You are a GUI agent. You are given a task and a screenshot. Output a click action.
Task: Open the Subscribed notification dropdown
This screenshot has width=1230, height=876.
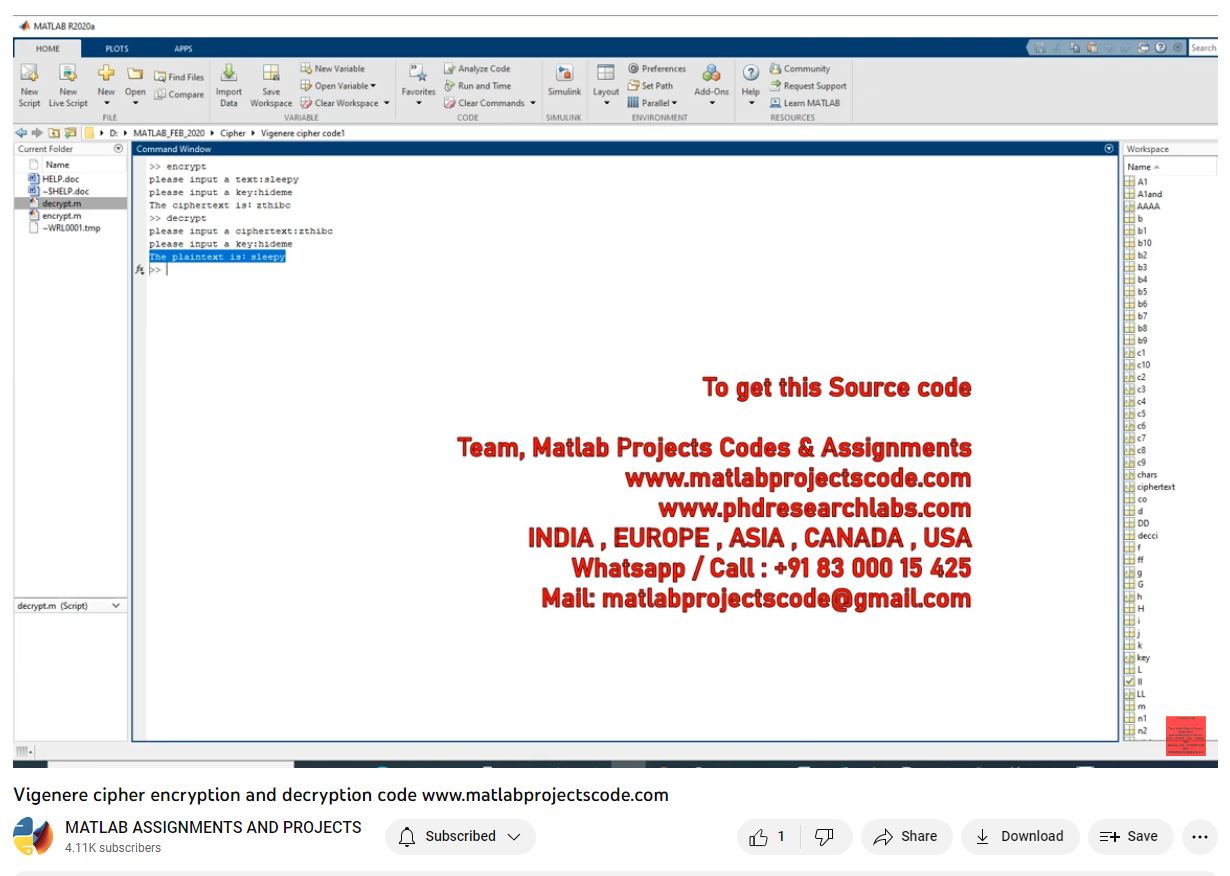click(460, 837)
